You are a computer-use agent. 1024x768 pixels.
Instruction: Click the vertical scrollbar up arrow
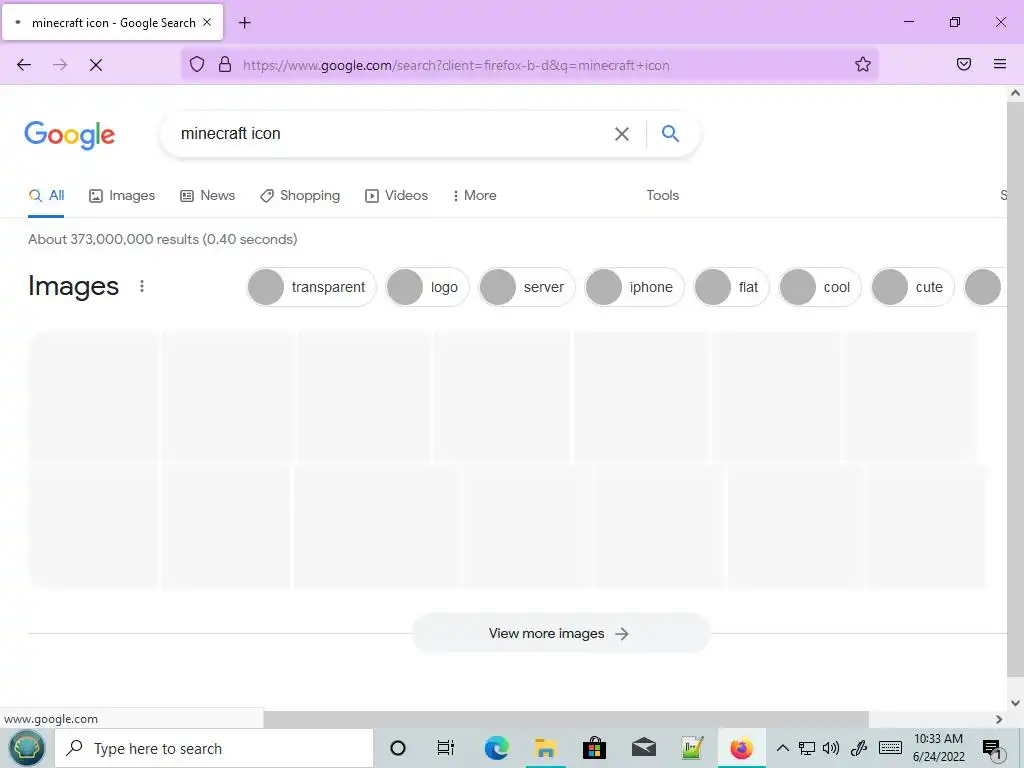click(x=1015, y=93)
